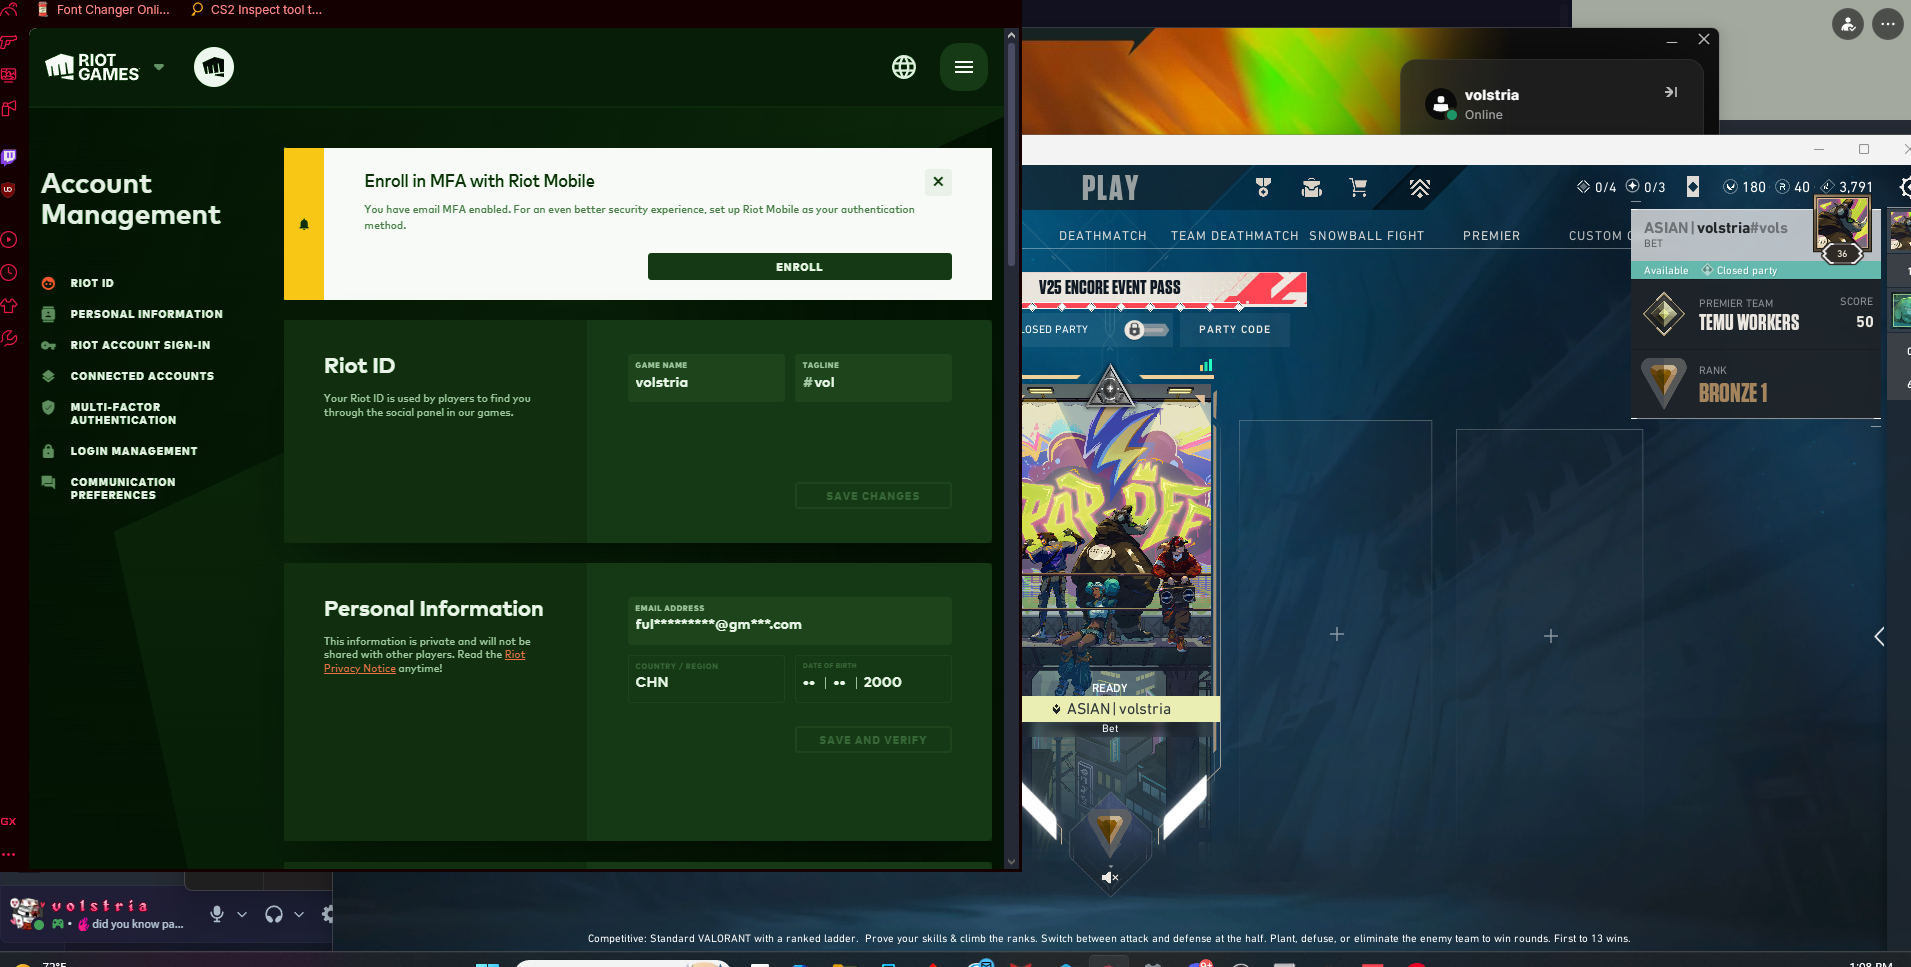This screenshot has width=1911, height=967.
Task: Click the Party Code button
Action: tap(1235, 330)
